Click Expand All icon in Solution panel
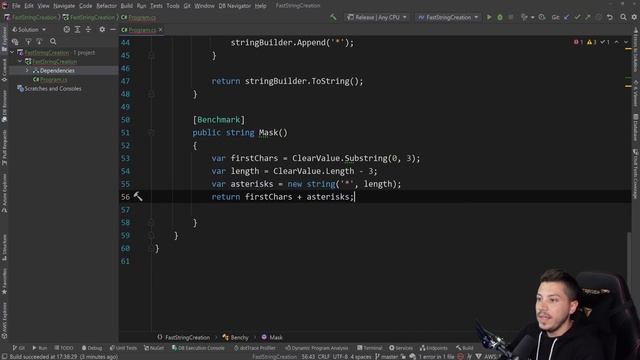The image size is (640, 360). click(77, 29)
